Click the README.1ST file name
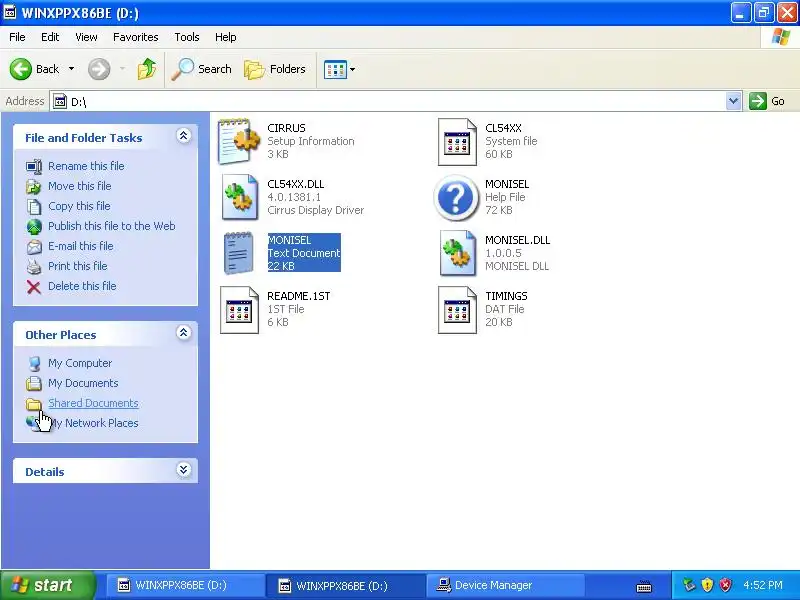The width and height of the screenshot is (800, 600). (x=298, y=296)
